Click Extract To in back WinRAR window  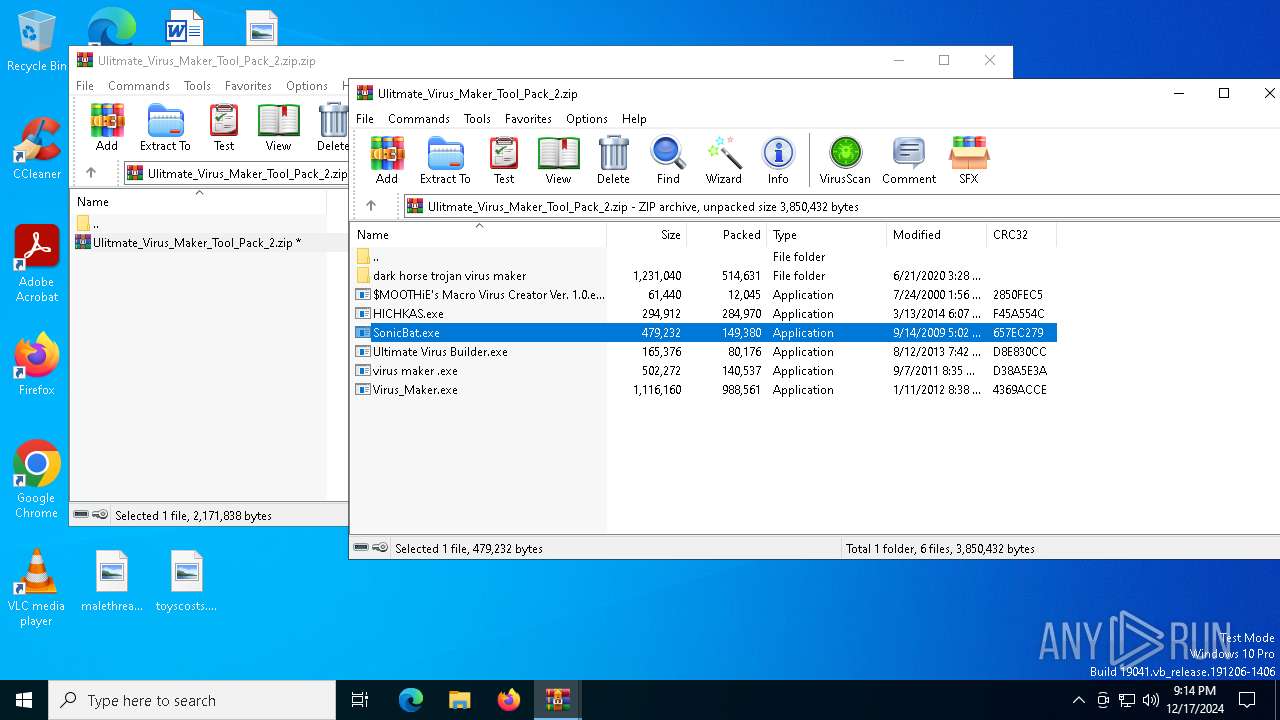coord(165,127)
